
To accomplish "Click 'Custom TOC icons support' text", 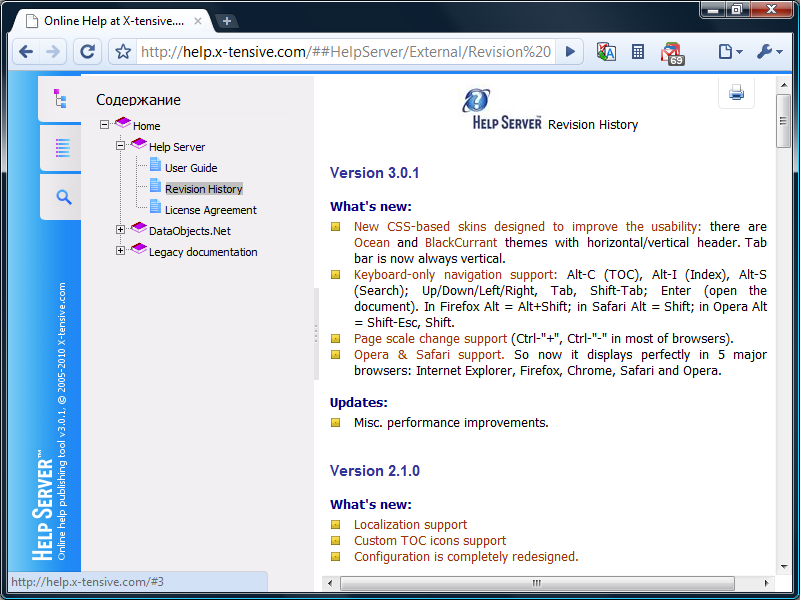I will coord(430,540).
